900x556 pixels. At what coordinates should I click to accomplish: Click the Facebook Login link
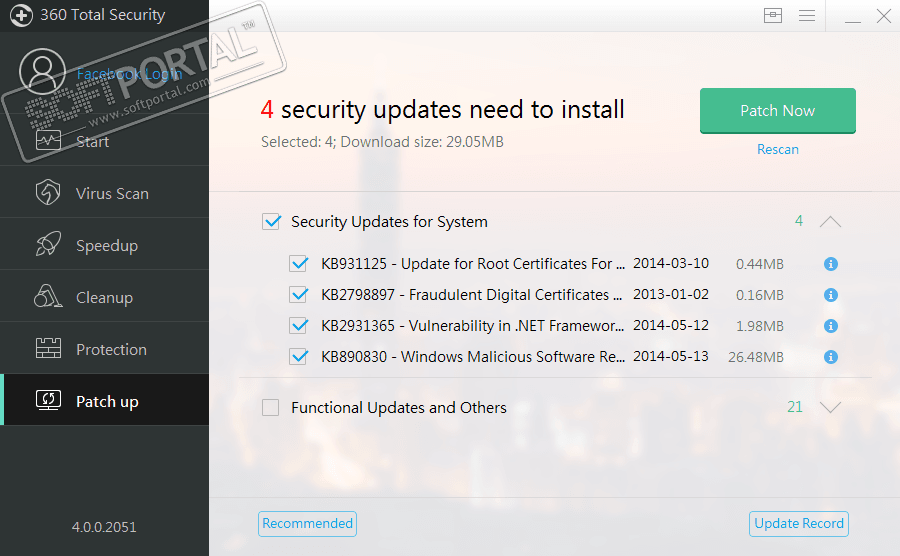129,74
